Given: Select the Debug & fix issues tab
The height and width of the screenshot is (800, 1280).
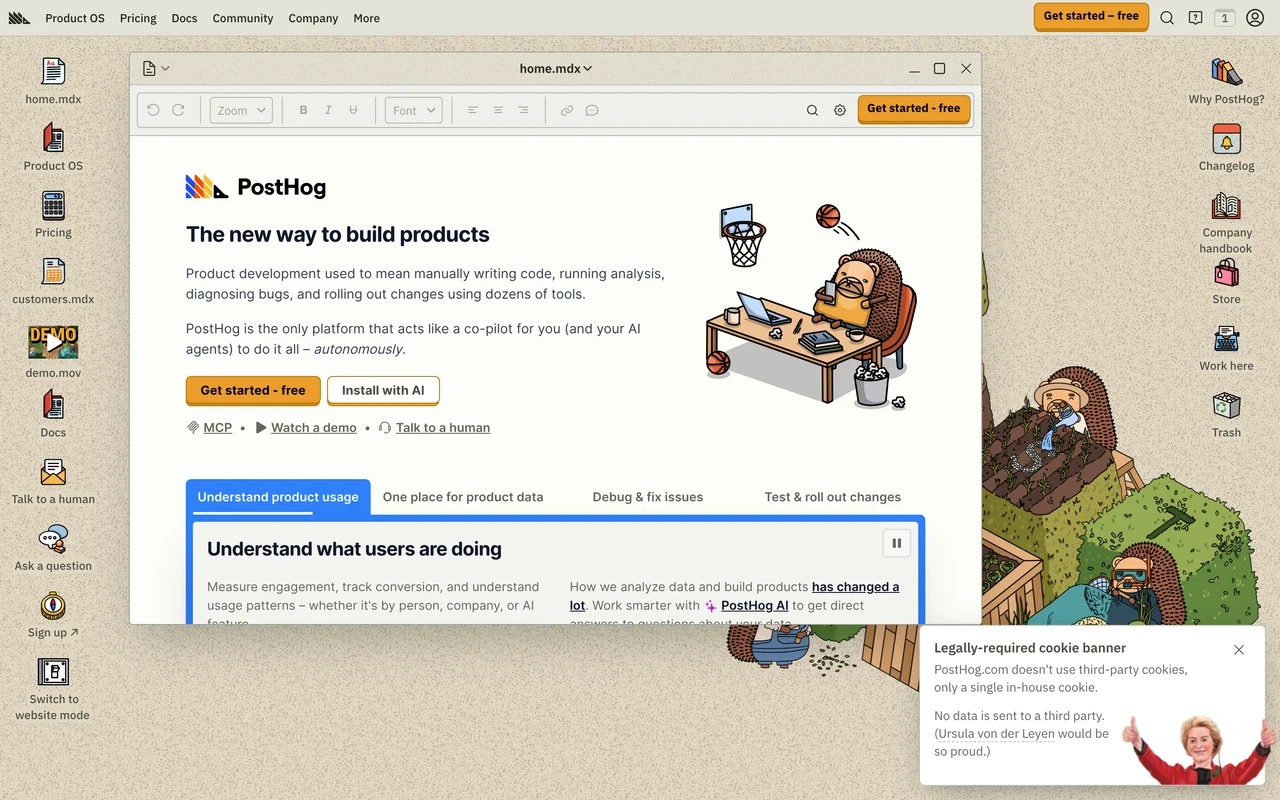Looking at the screenshot, I should click(x=648, y=497).
